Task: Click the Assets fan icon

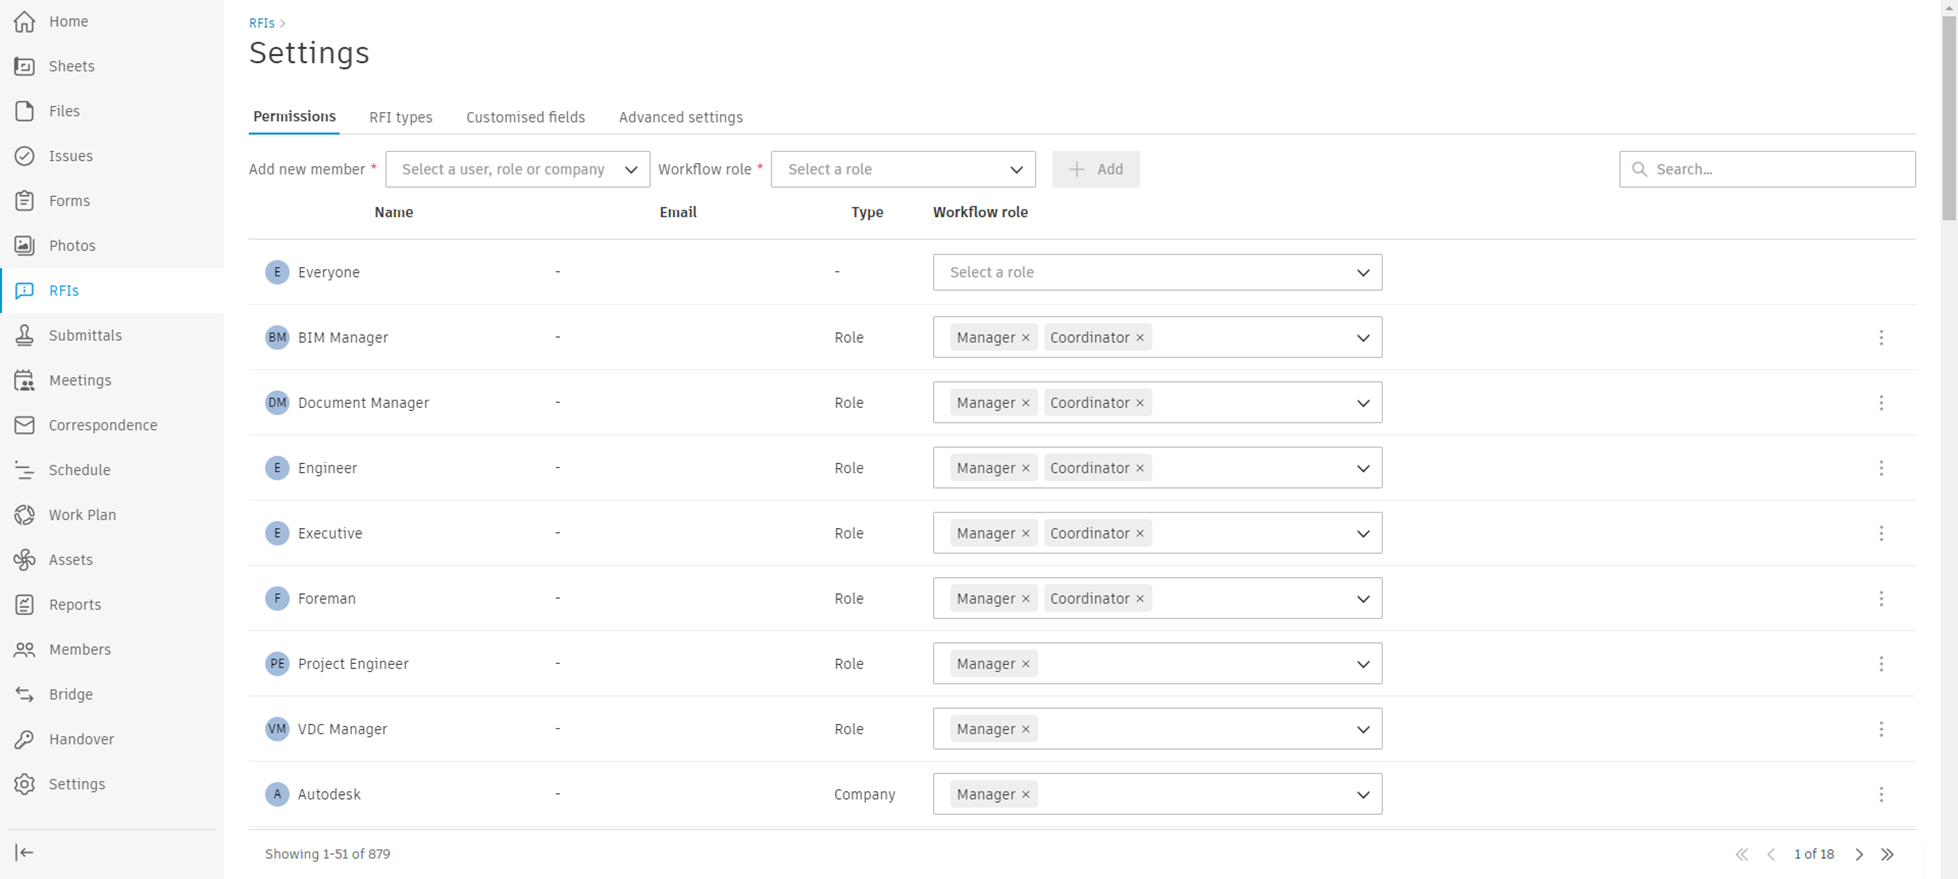Action: coord(25,560)
